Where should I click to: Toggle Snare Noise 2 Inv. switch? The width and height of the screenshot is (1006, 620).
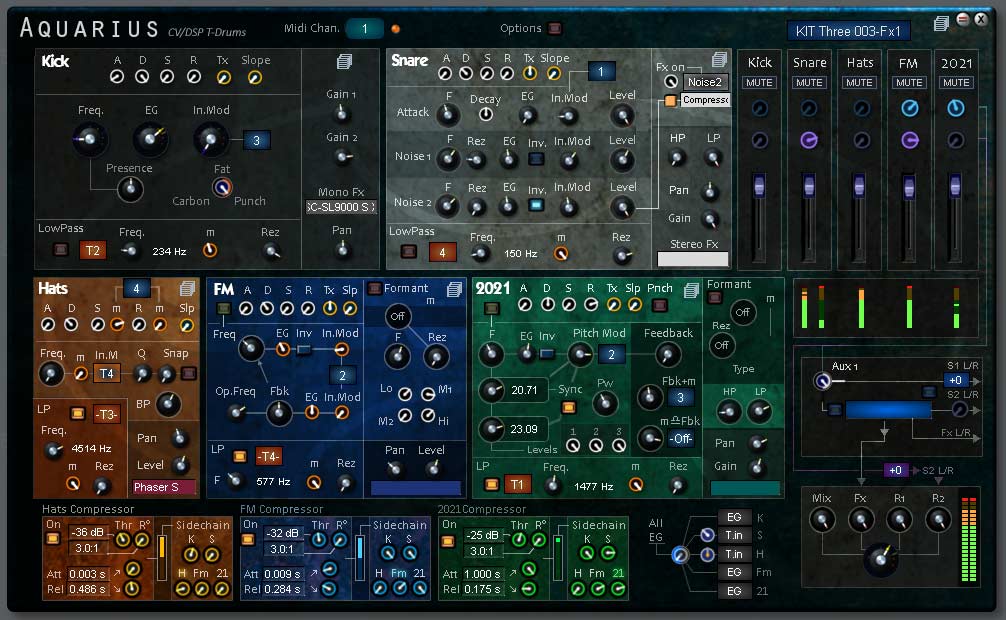click(x=536, y=205)
